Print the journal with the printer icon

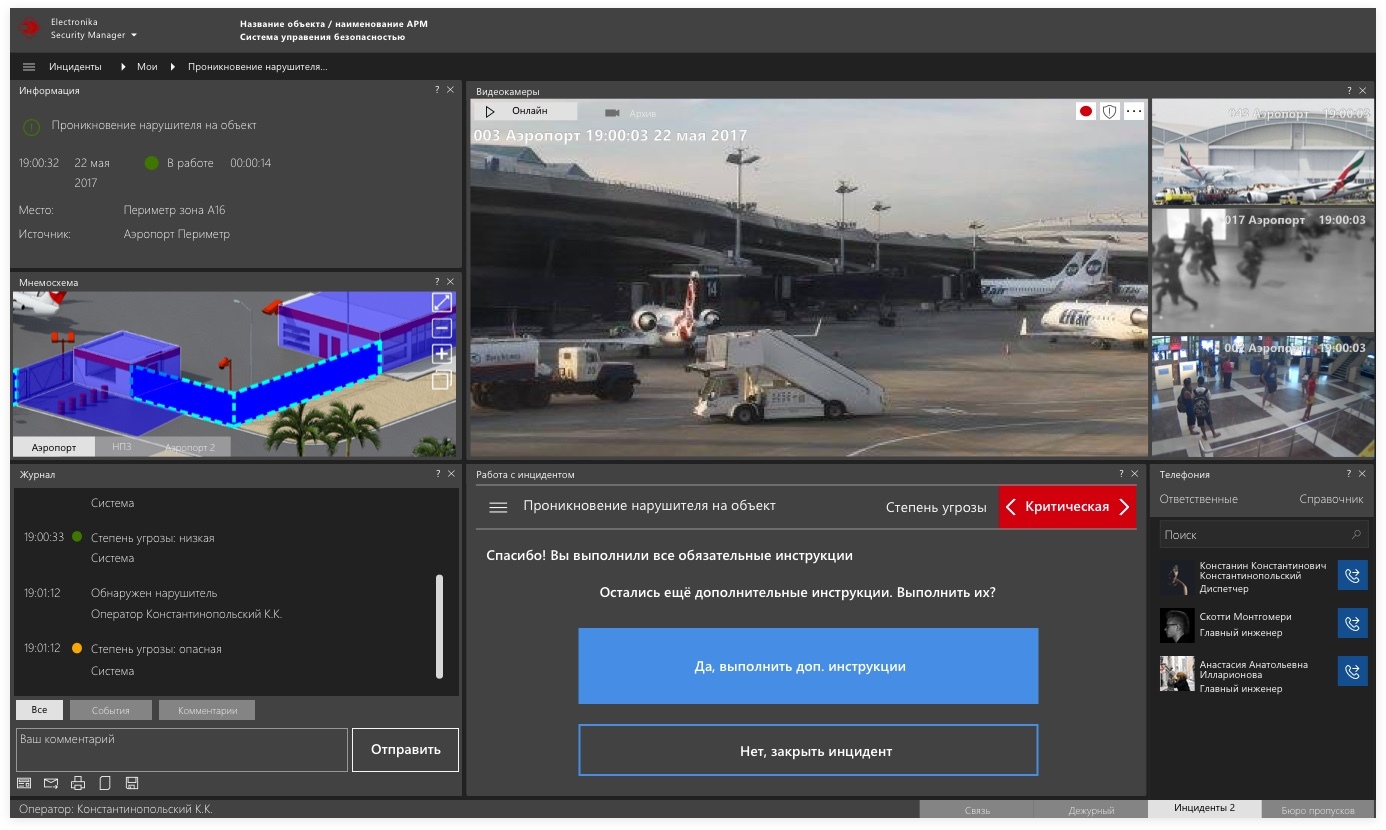(78, 783)
